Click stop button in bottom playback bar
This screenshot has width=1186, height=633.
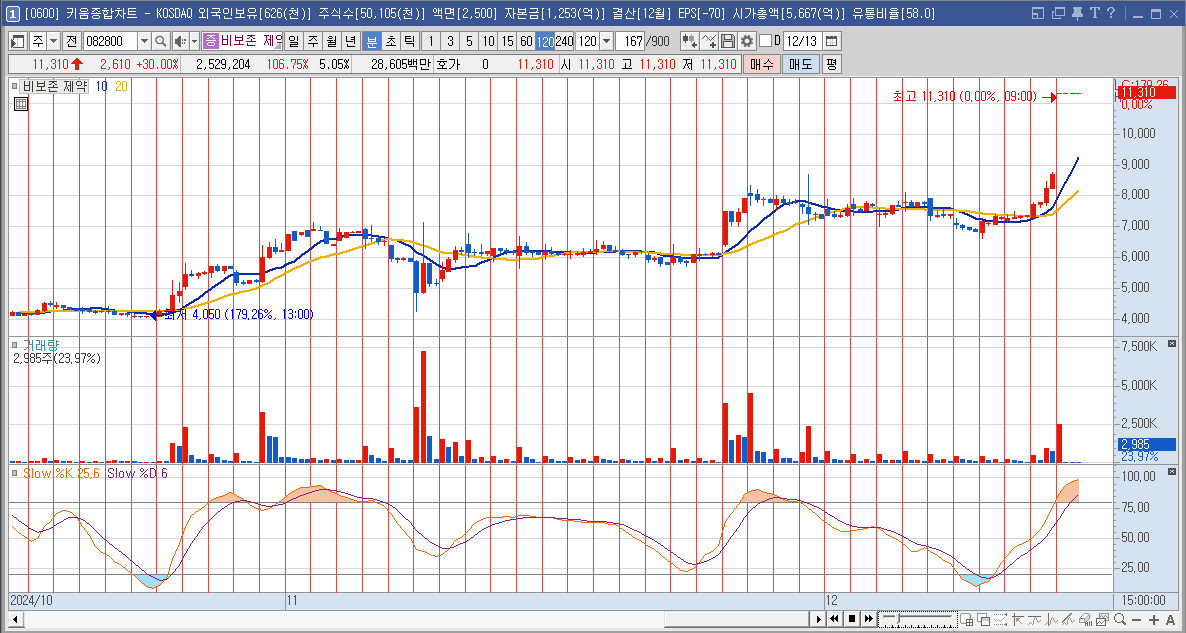tap(852, 619)
